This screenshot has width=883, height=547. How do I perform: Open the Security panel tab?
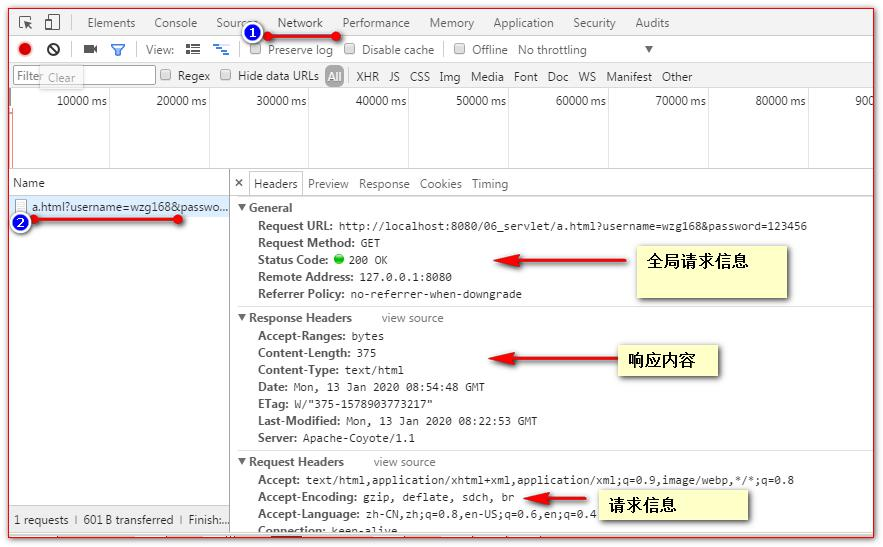pos(595,23)
